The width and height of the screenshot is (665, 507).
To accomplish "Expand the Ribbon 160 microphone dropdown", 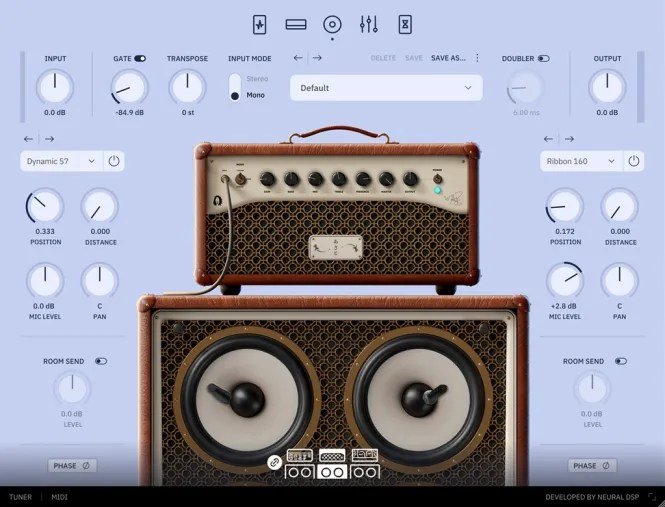I will point(580,160).
